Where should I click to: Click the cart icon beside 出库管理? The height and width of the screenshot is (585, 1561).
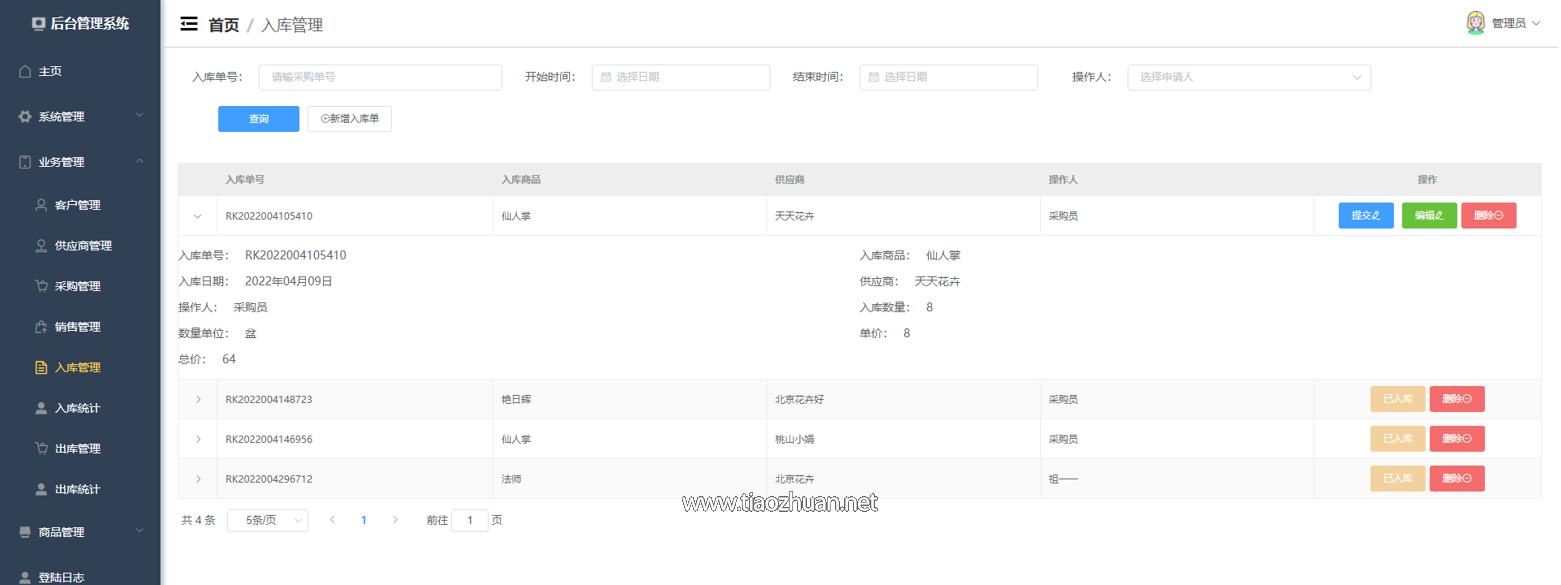[41, 449]
